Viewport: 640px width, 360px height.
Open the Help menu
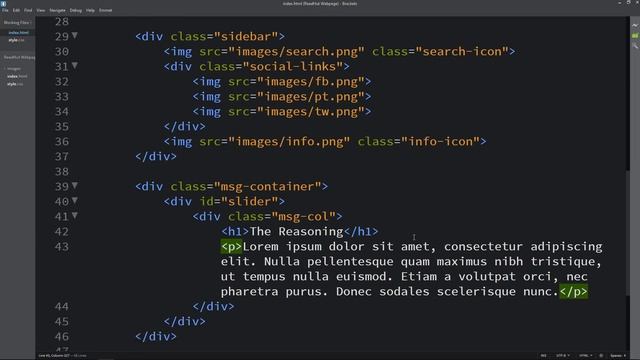click(x=90, y=10)
